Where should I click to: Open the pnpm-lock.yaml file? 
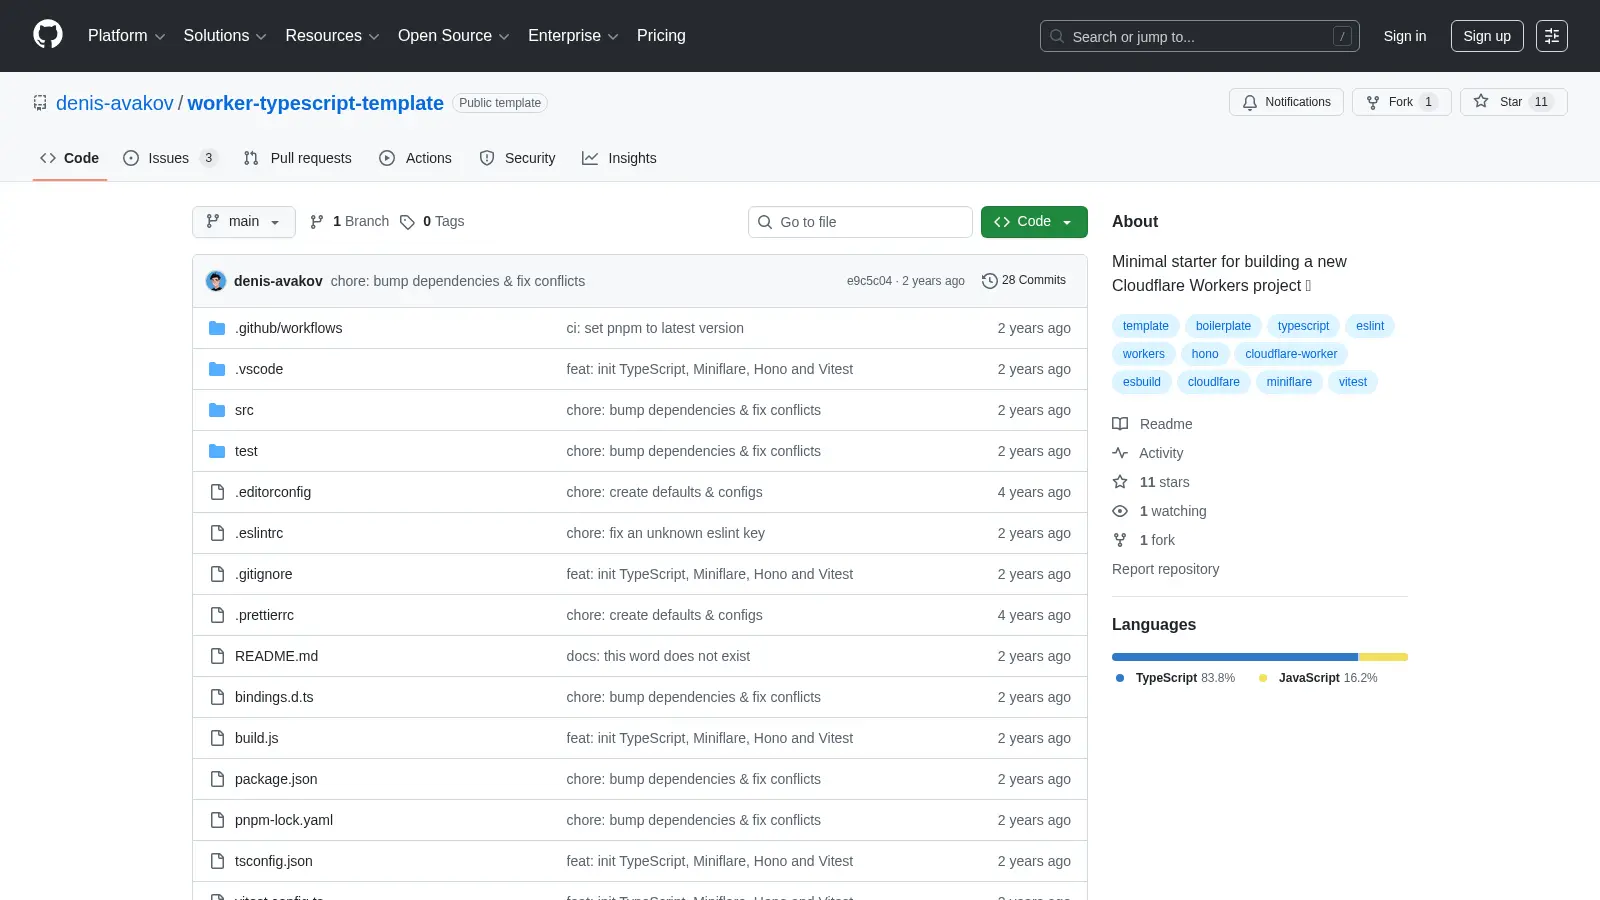tap(284, 820)
